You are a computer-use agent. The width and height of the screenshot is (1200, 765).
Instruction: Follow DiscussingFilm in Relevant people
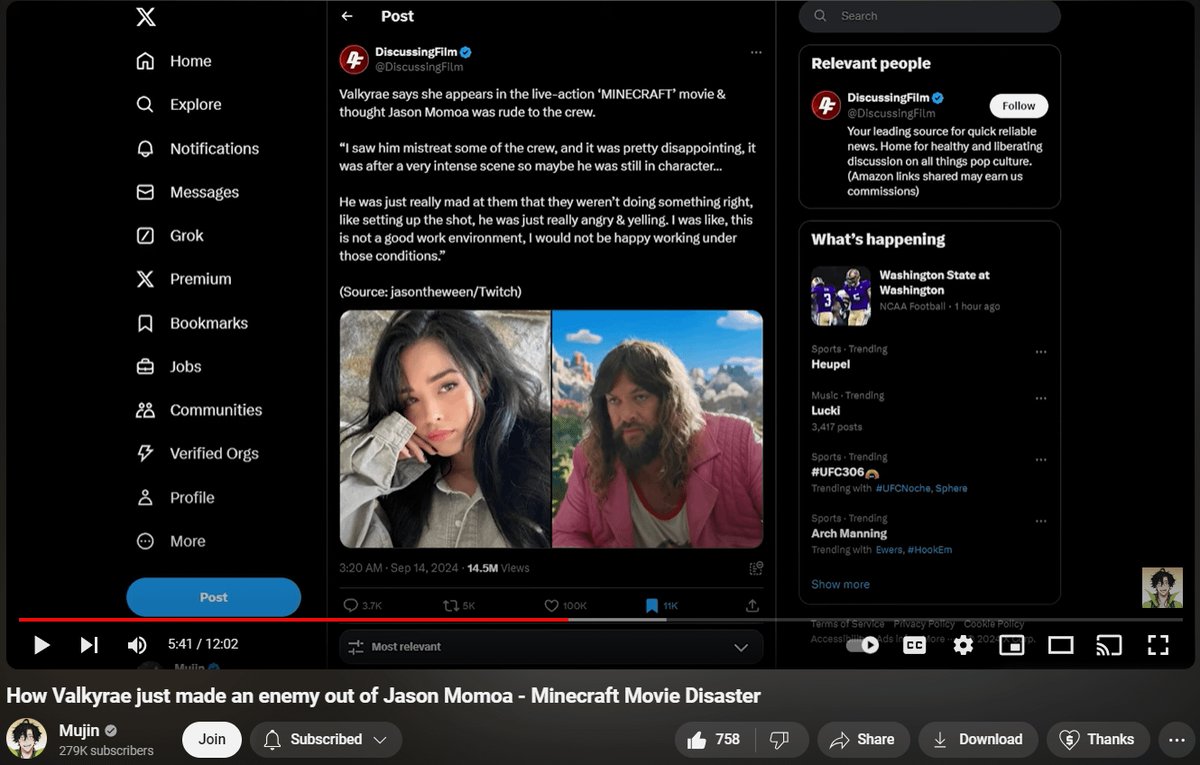pyautogui.click(x=1018, y=105)
